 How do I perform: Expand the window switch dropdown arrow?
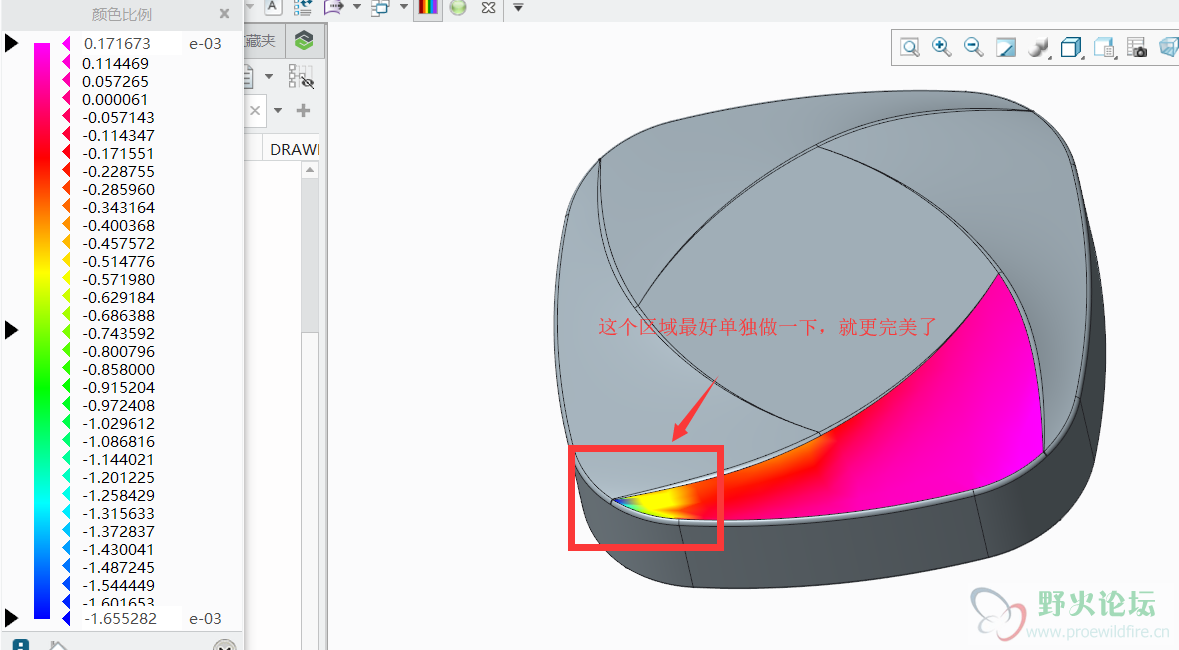click(404, 7)
